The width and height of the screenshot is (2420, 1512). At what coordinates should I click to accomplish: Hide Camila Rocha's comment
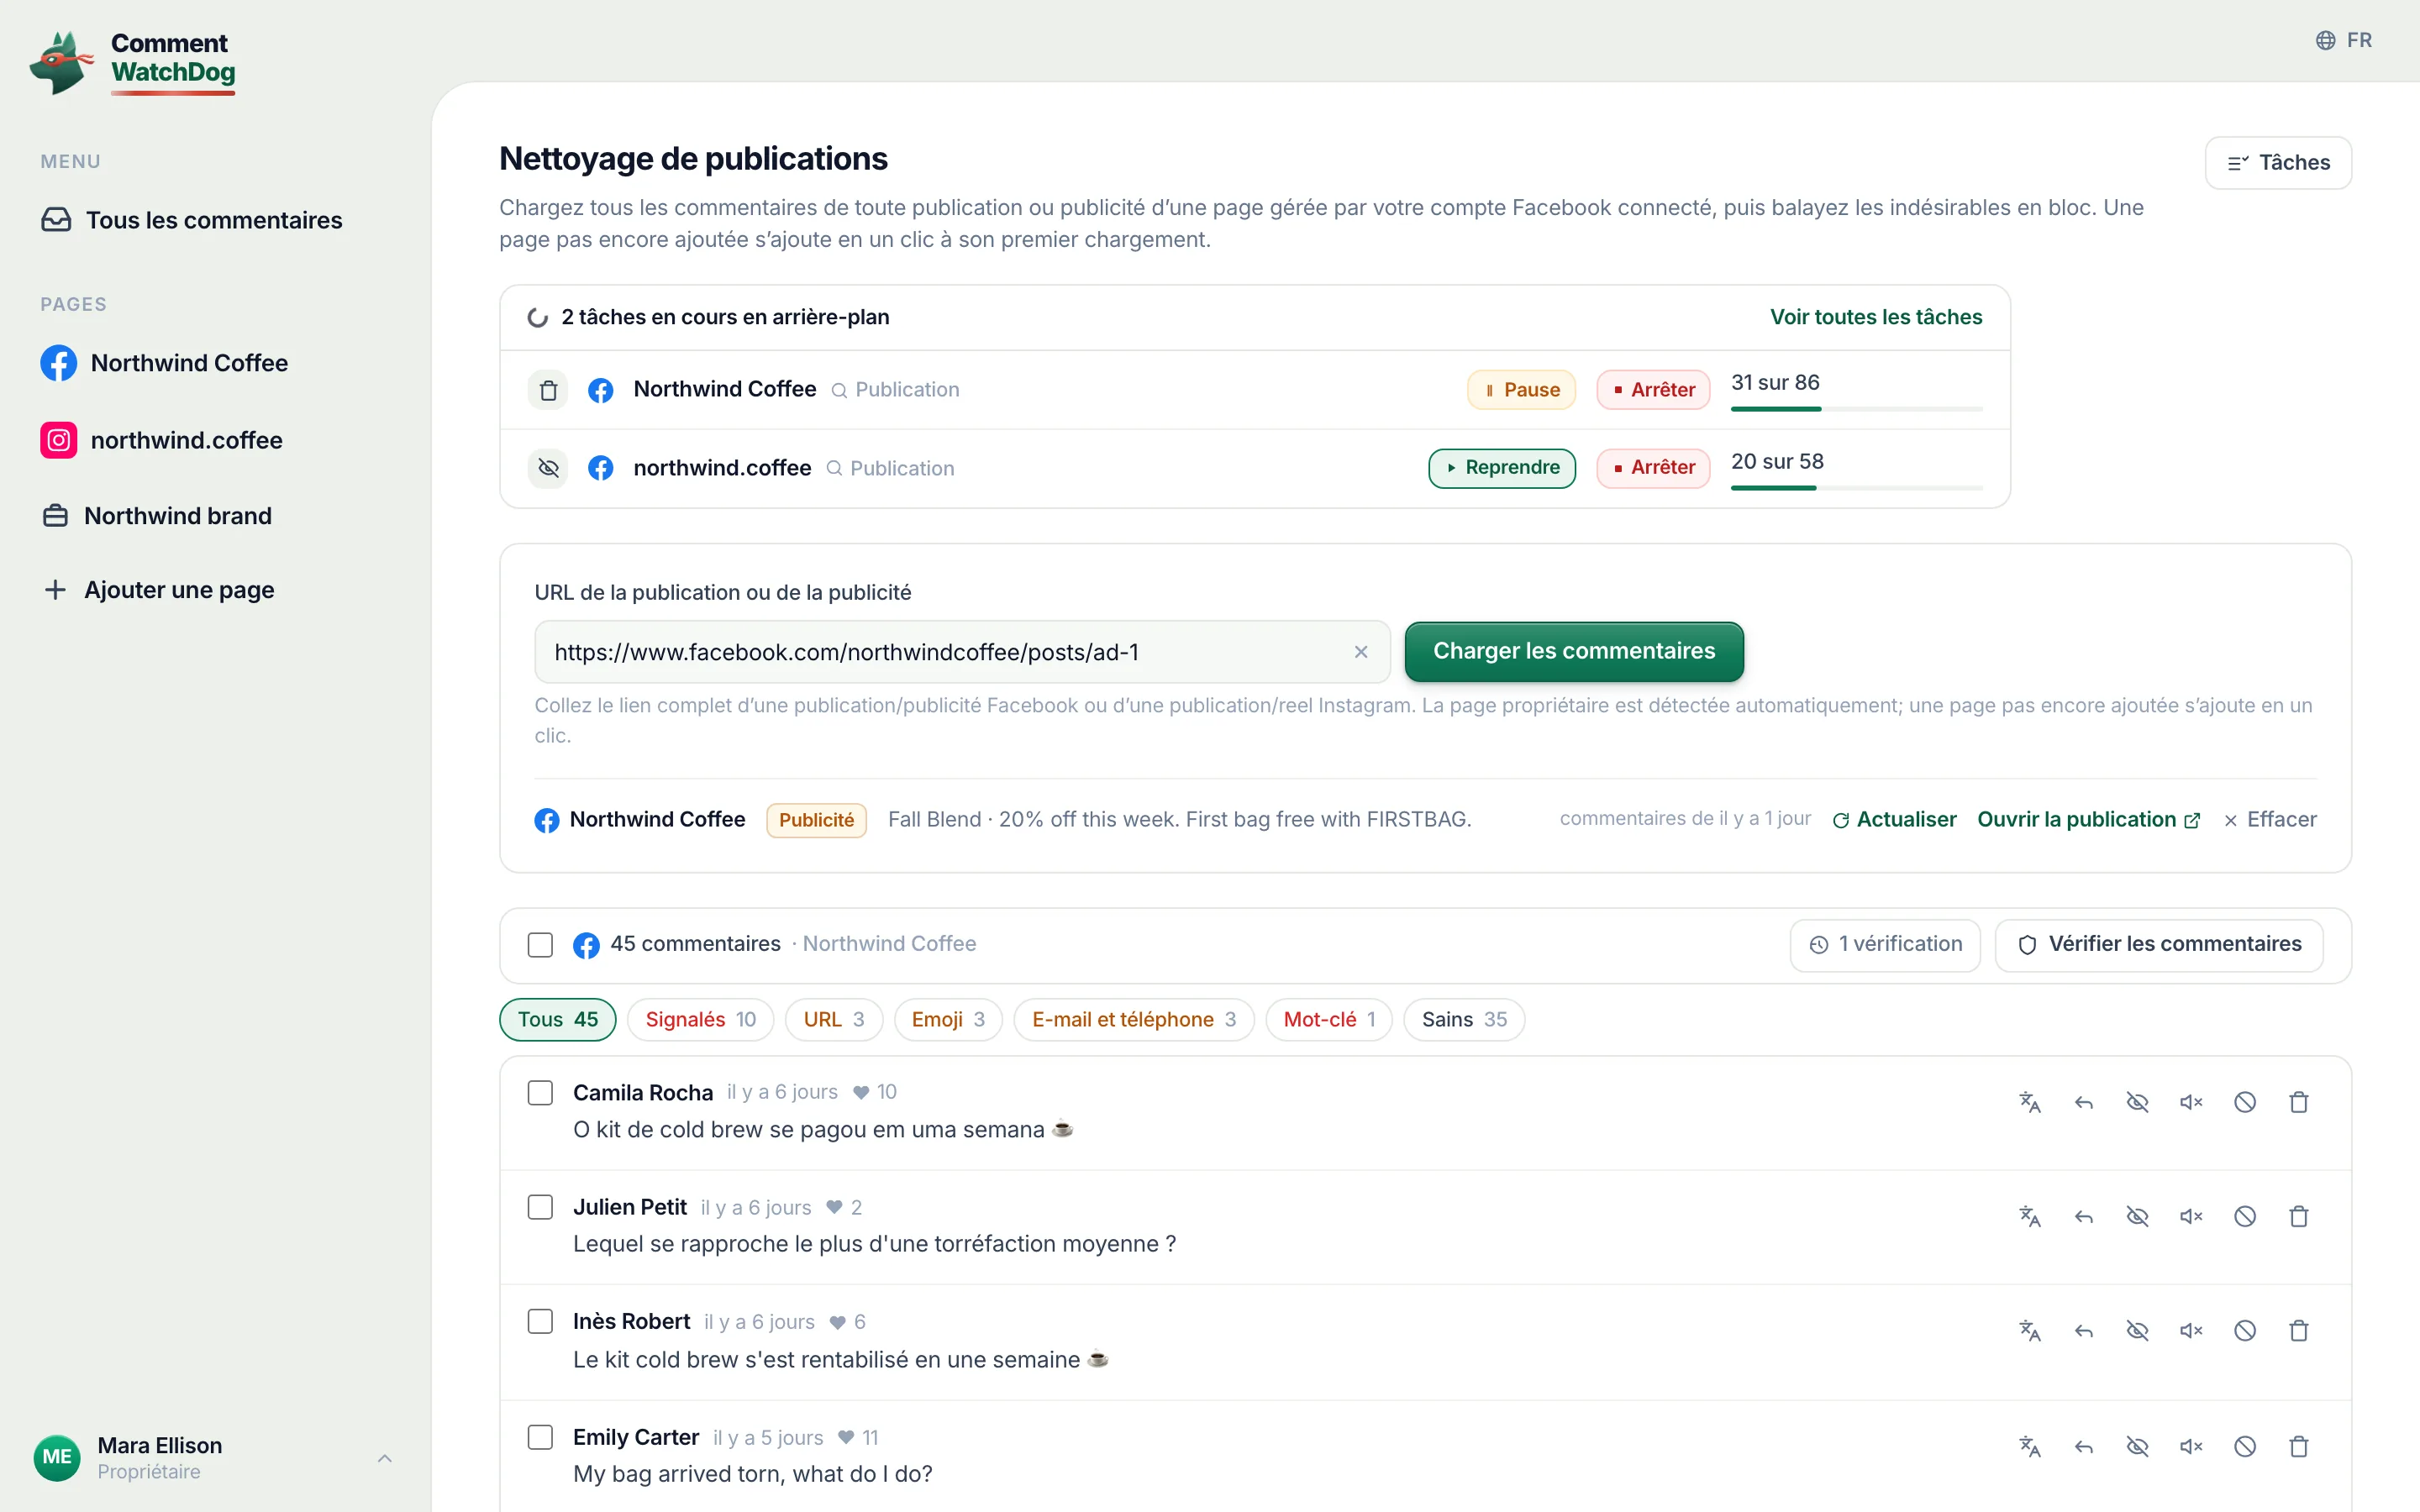pos(2137,1102)
